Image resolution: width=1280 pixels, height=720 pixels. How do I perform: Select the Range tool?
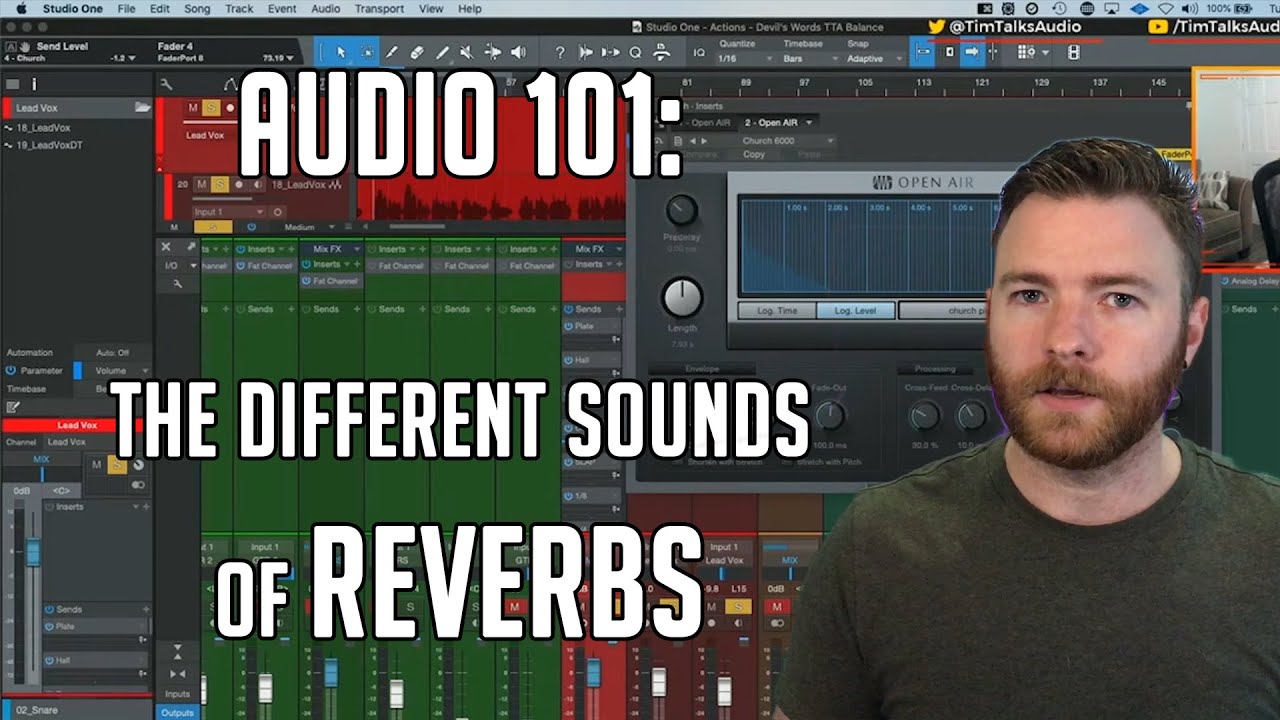point(367,52)
